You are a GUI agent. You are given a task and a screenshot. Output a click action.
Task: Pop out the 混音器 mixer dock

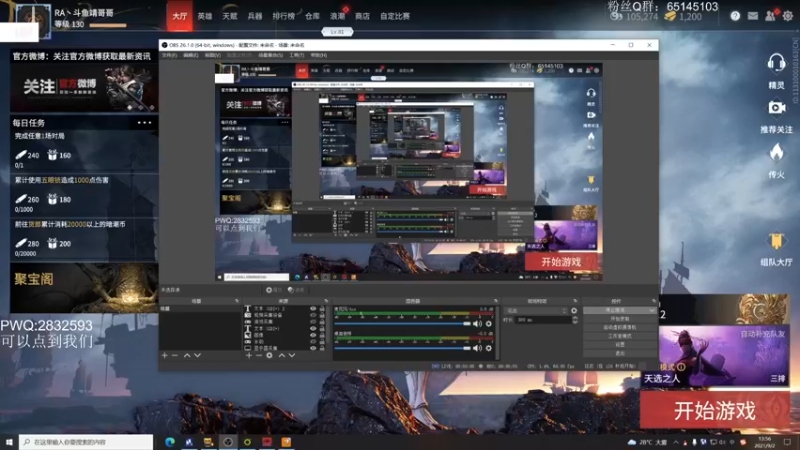495,301
